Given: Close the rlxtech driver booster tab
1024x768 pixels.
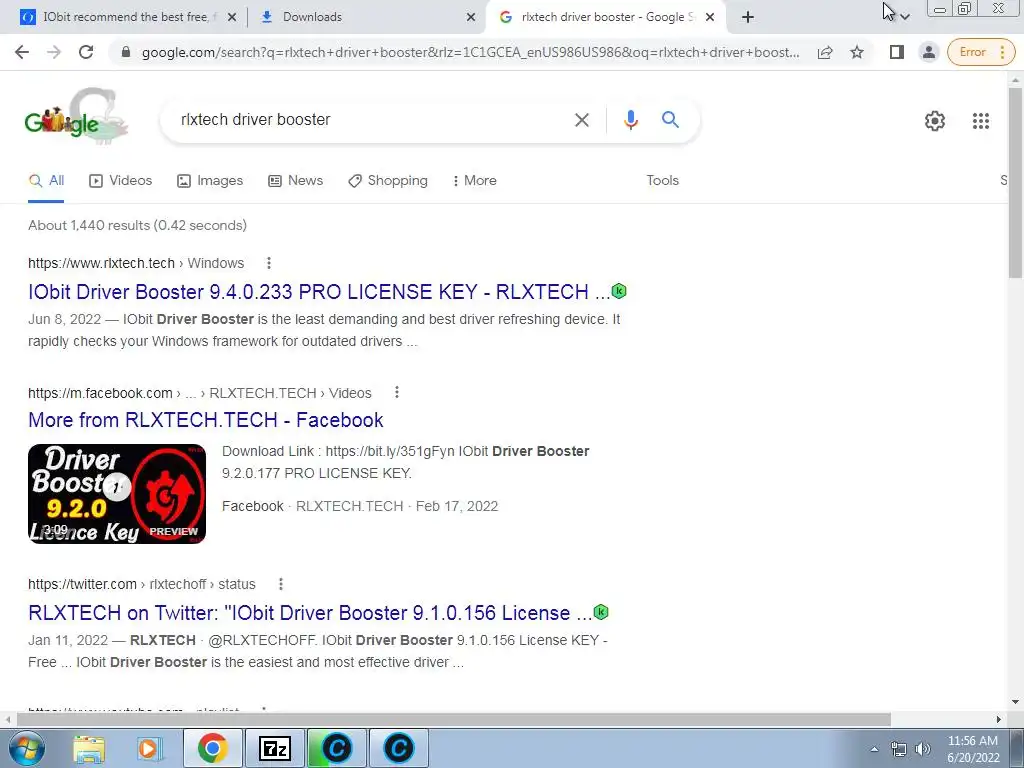Looking at the screenshot, I should click(711, 17).
